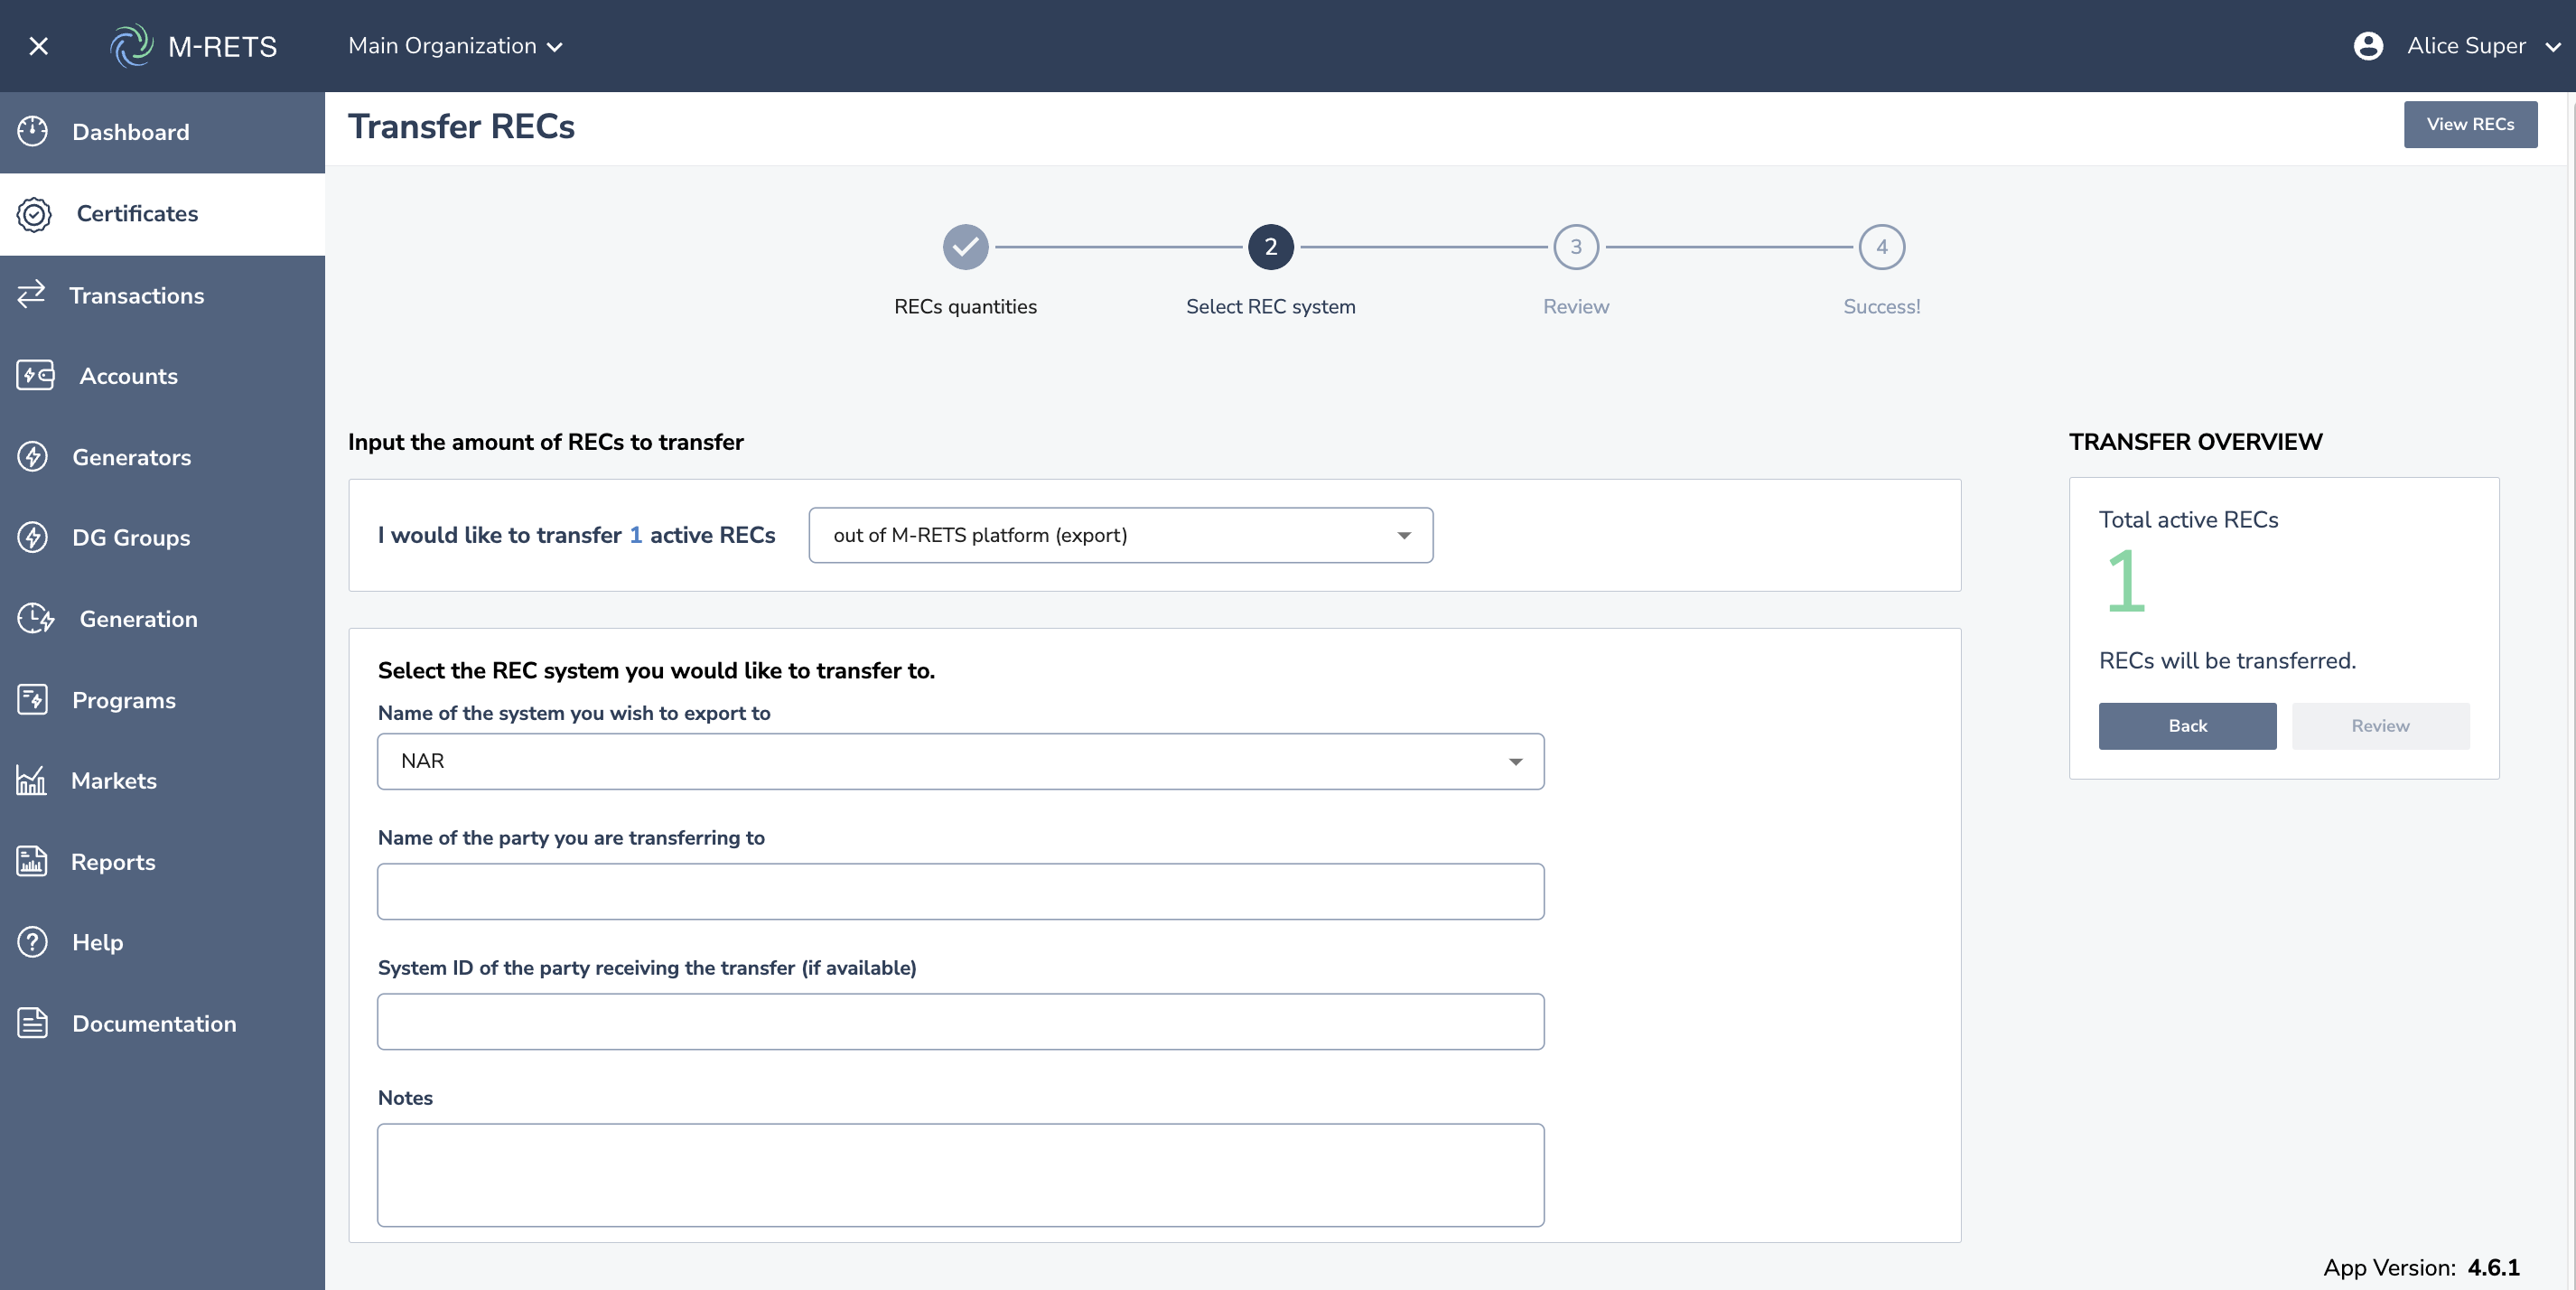Click the Help question mark icon
Screen dimensions: 2576x1290
click(x=33, y=943)
